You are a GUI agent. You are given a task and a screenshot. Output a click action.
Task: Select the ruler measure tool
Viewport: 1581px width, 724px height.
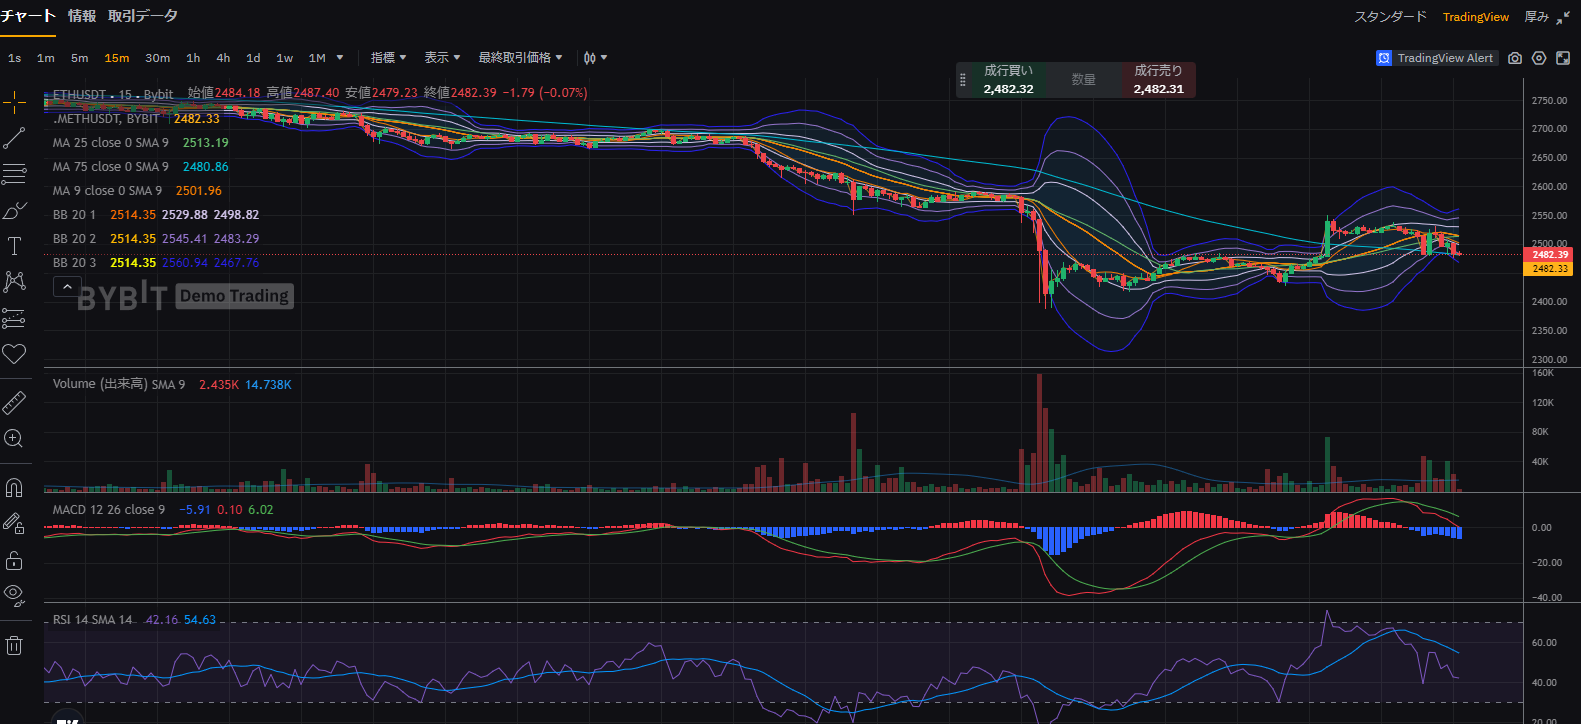coord(14,402)
